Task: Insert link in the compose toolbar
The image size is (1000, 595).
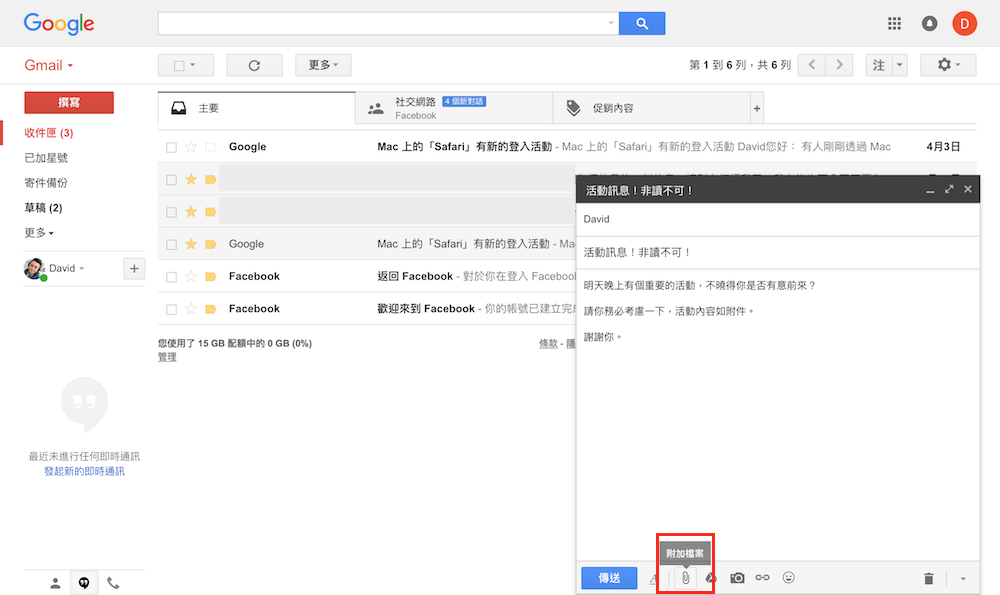Action: (x=763, y=578)
